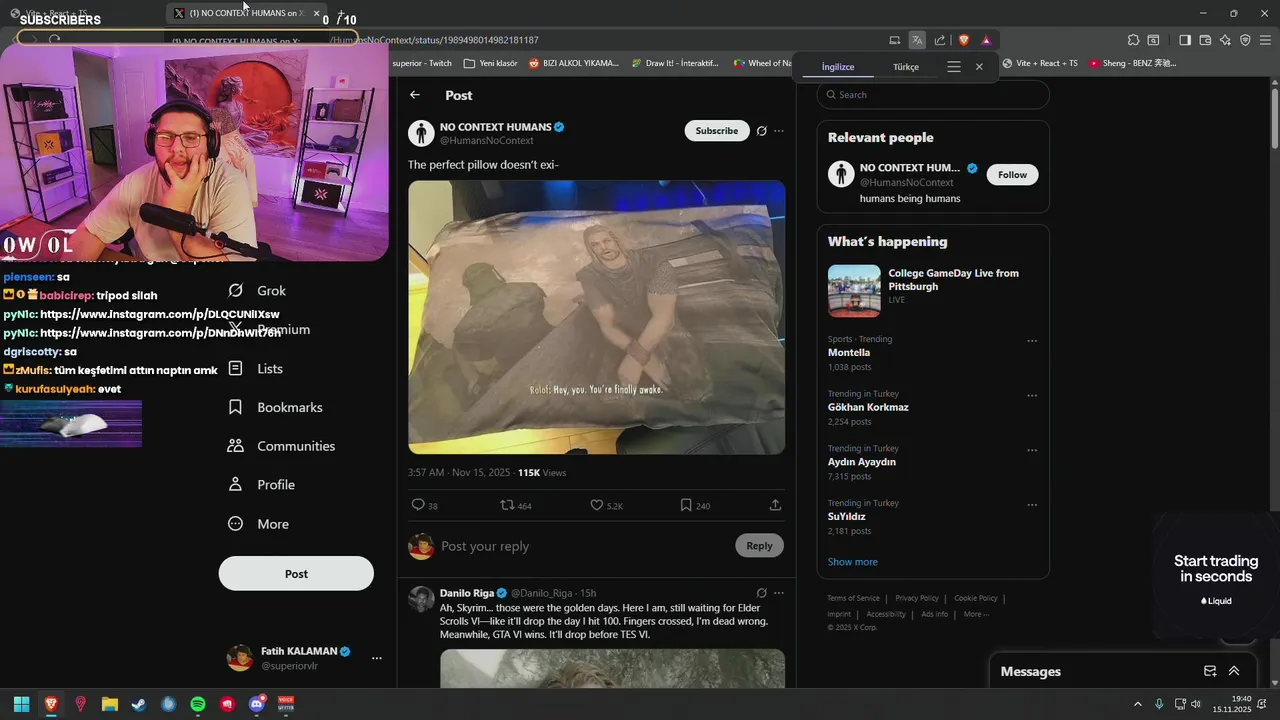Viewport: 1280px width, 720px height.
Task: Open more options for Gökhan Korkmaz trend
Action: (1032, 396)
